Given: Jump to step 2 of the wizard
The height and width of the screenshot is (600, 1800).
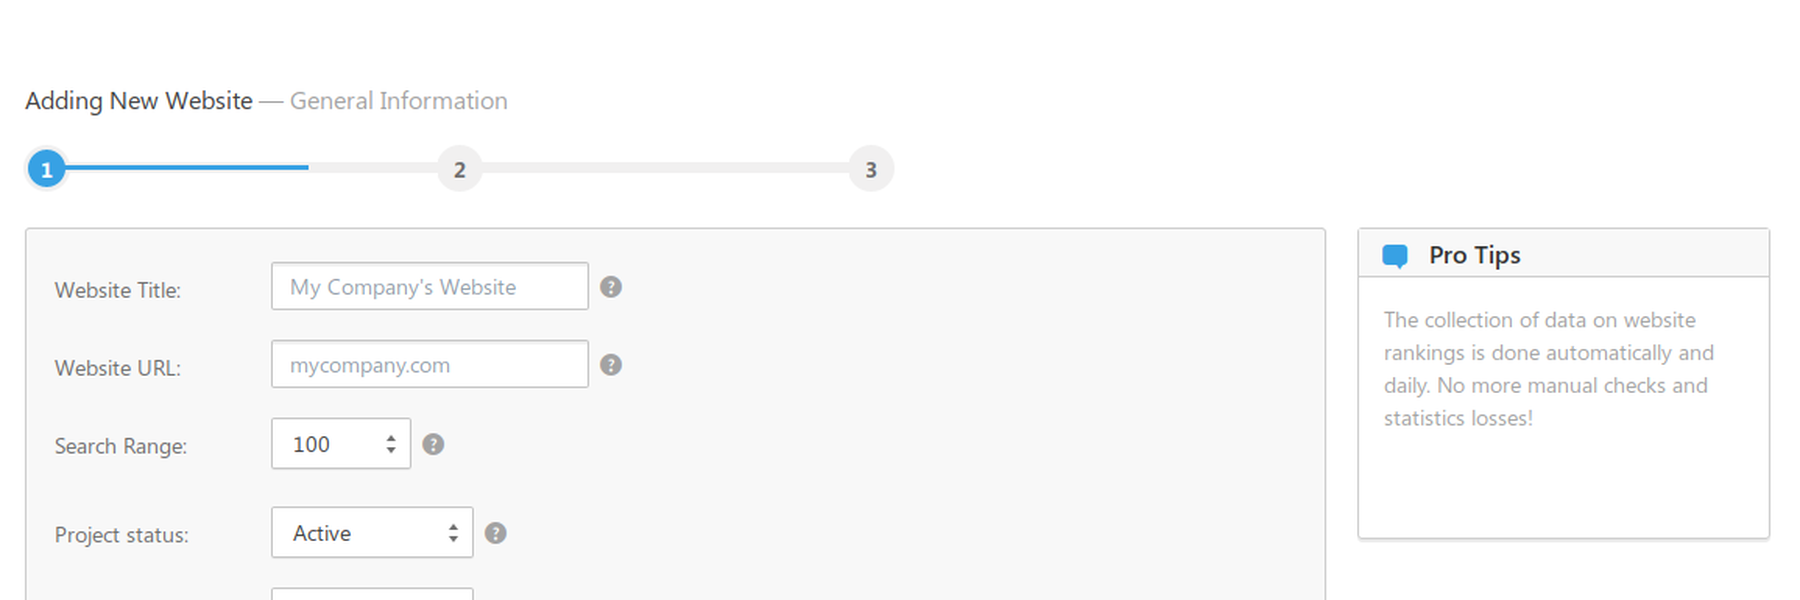Looking at the screenshot, I should (459, 169).
